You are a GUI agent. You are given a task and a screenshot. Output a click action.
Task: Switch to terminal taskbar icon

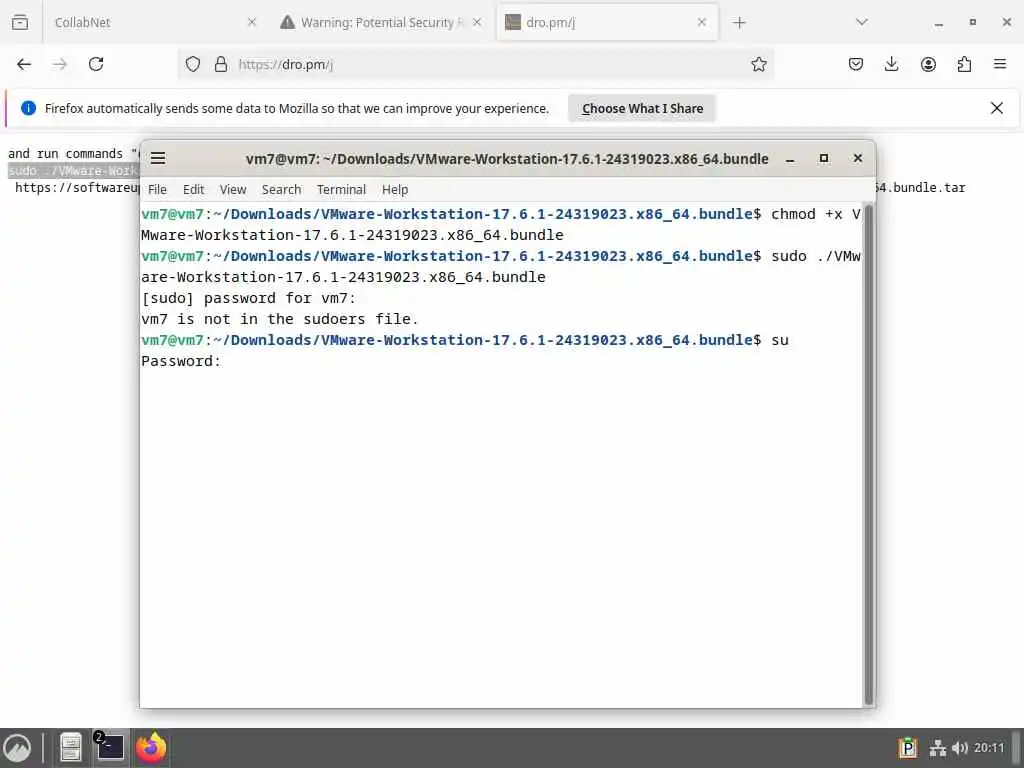(110, 748)
